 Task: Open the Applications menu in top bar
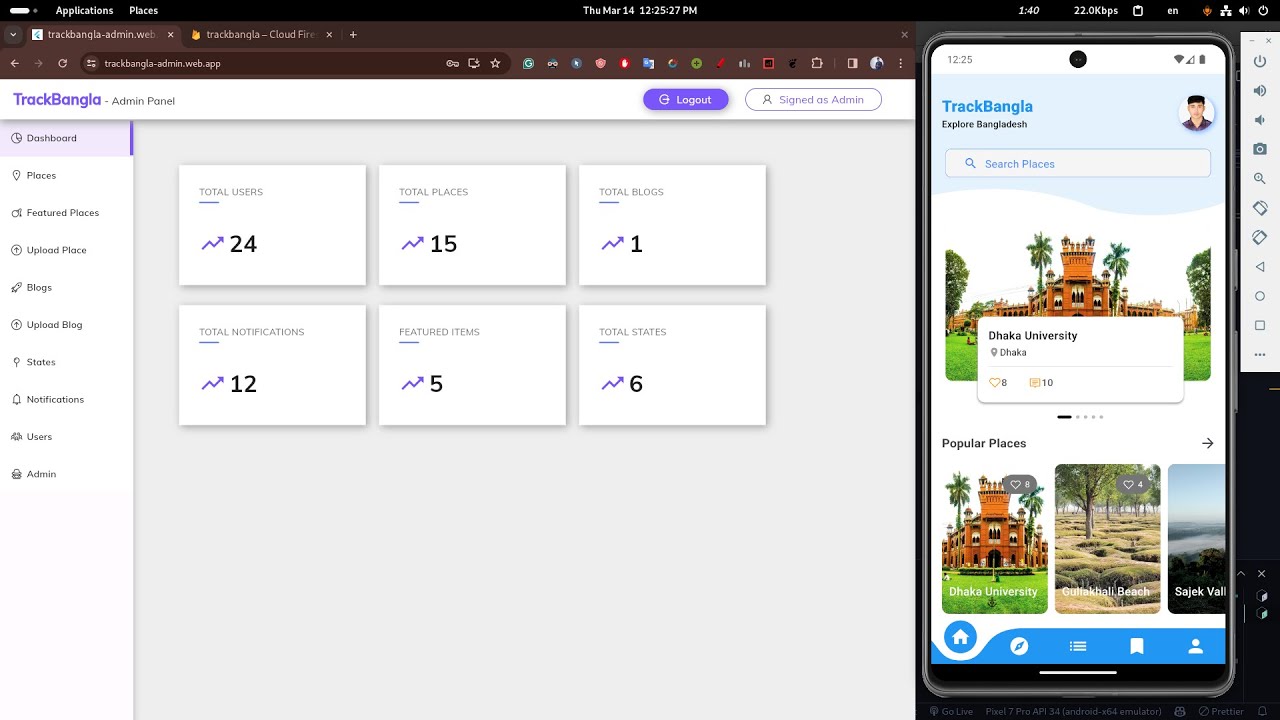point(84,10)
